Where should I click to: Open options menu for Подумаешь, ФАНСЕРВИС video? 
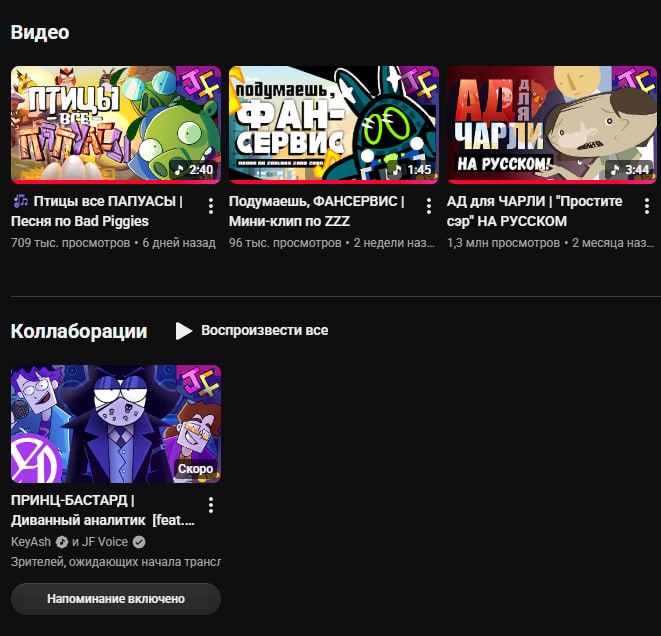[429, 206]
